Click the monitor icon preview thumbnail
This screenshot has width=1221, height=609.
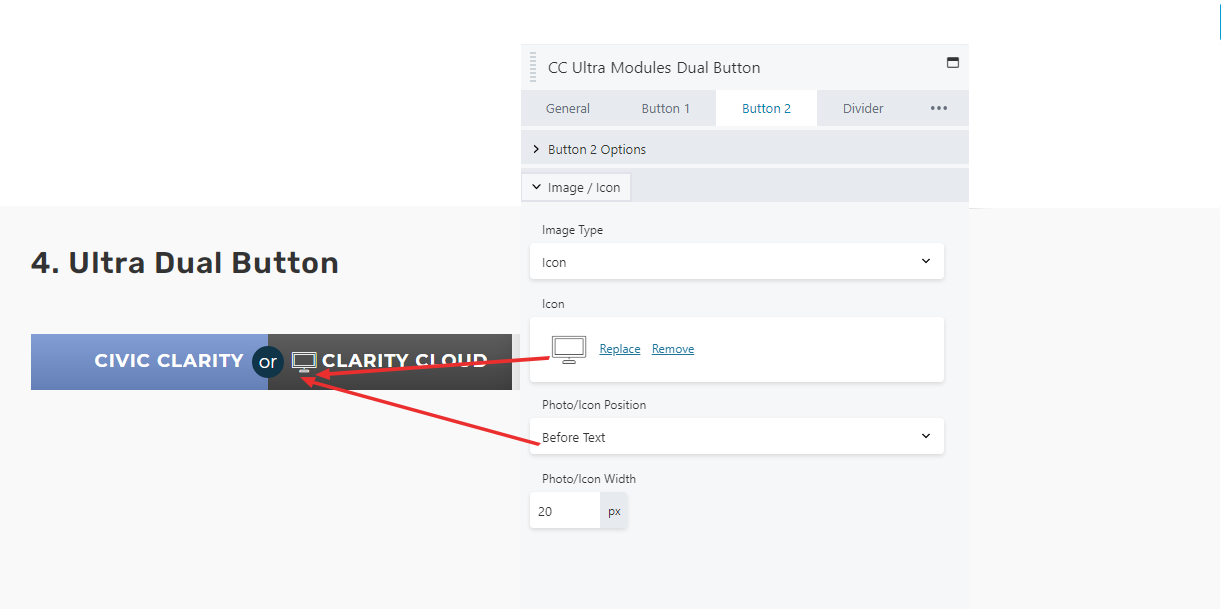569,349
